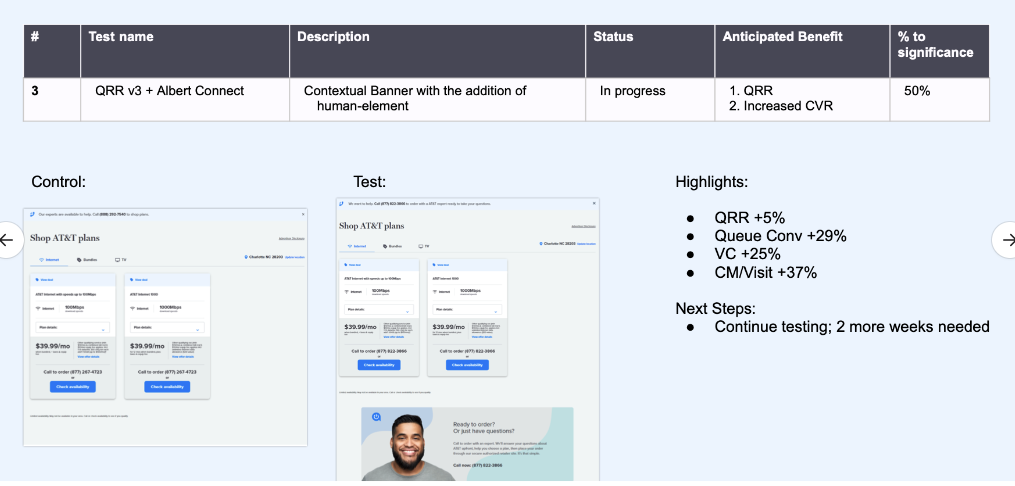Advance to next slide with right arrow
Screen dimensions: 1015x486
point(1007,240)
